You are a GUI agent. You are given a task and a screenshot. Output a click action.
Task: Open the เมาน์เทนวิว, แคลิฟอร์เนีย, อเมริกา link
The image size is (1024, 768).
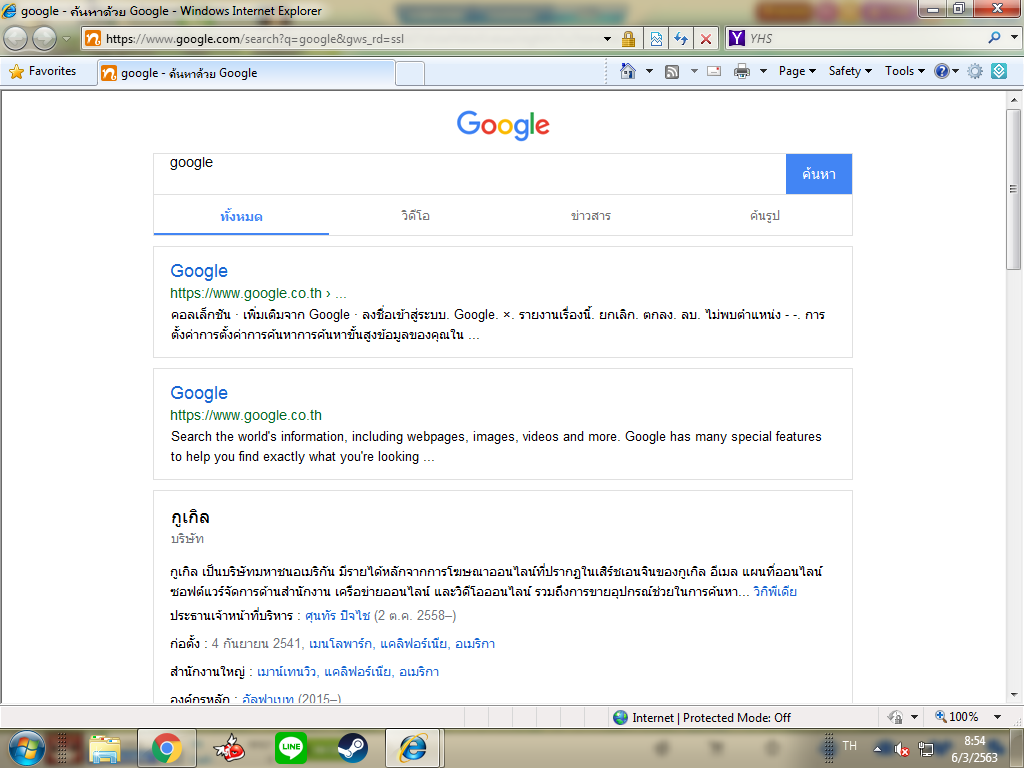click(347, 672)
